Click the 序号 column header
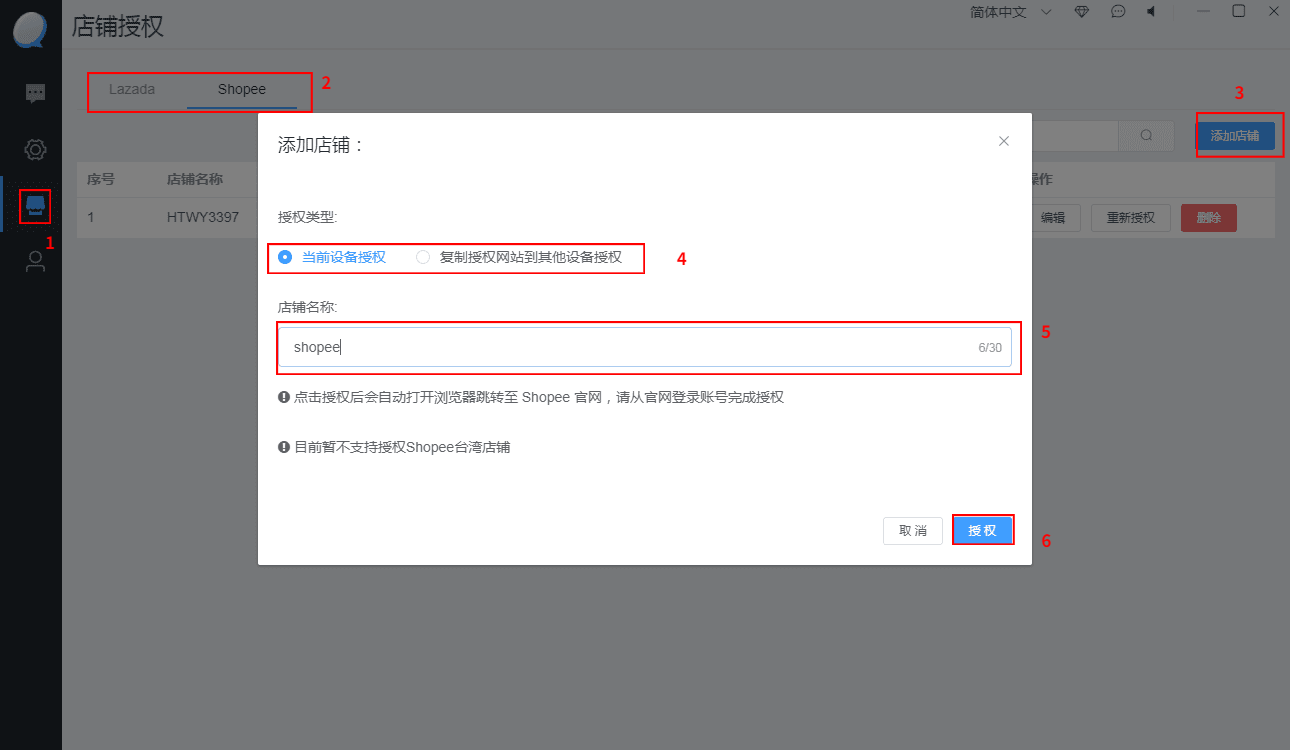The height and width of the screenshot is (750, 1290). tap(101, 180)
